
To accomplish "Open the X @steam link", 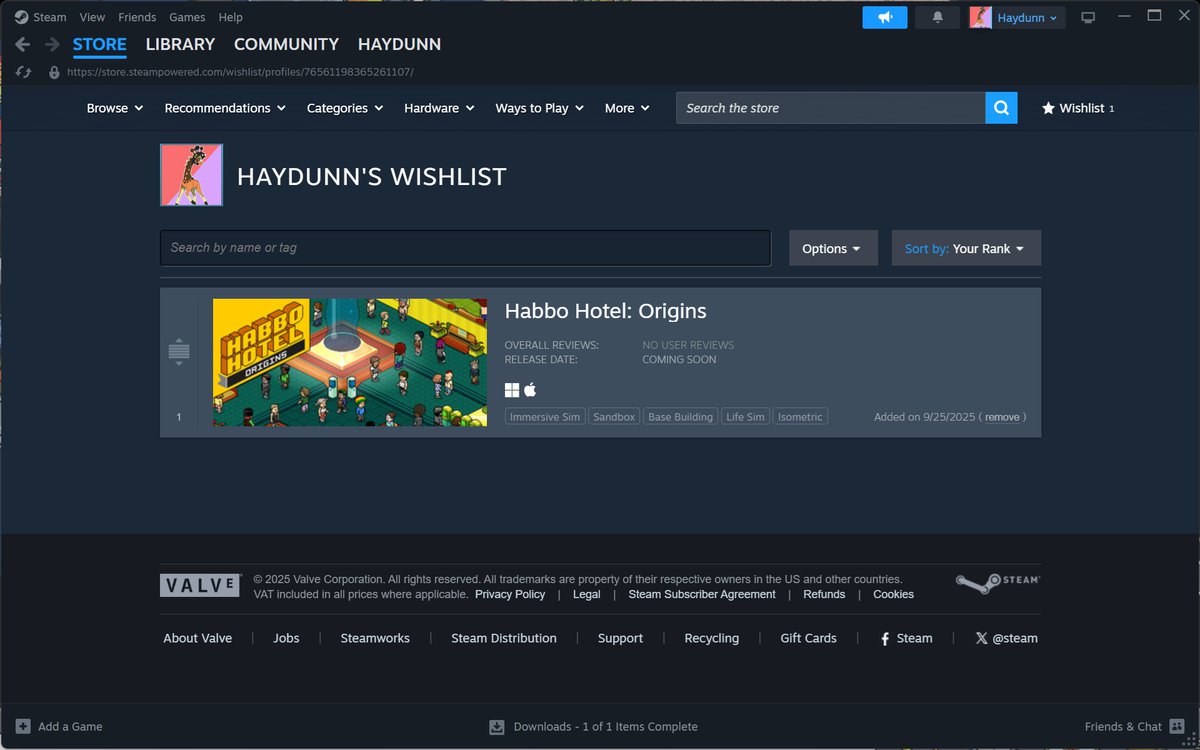I will click(1006, 638).
